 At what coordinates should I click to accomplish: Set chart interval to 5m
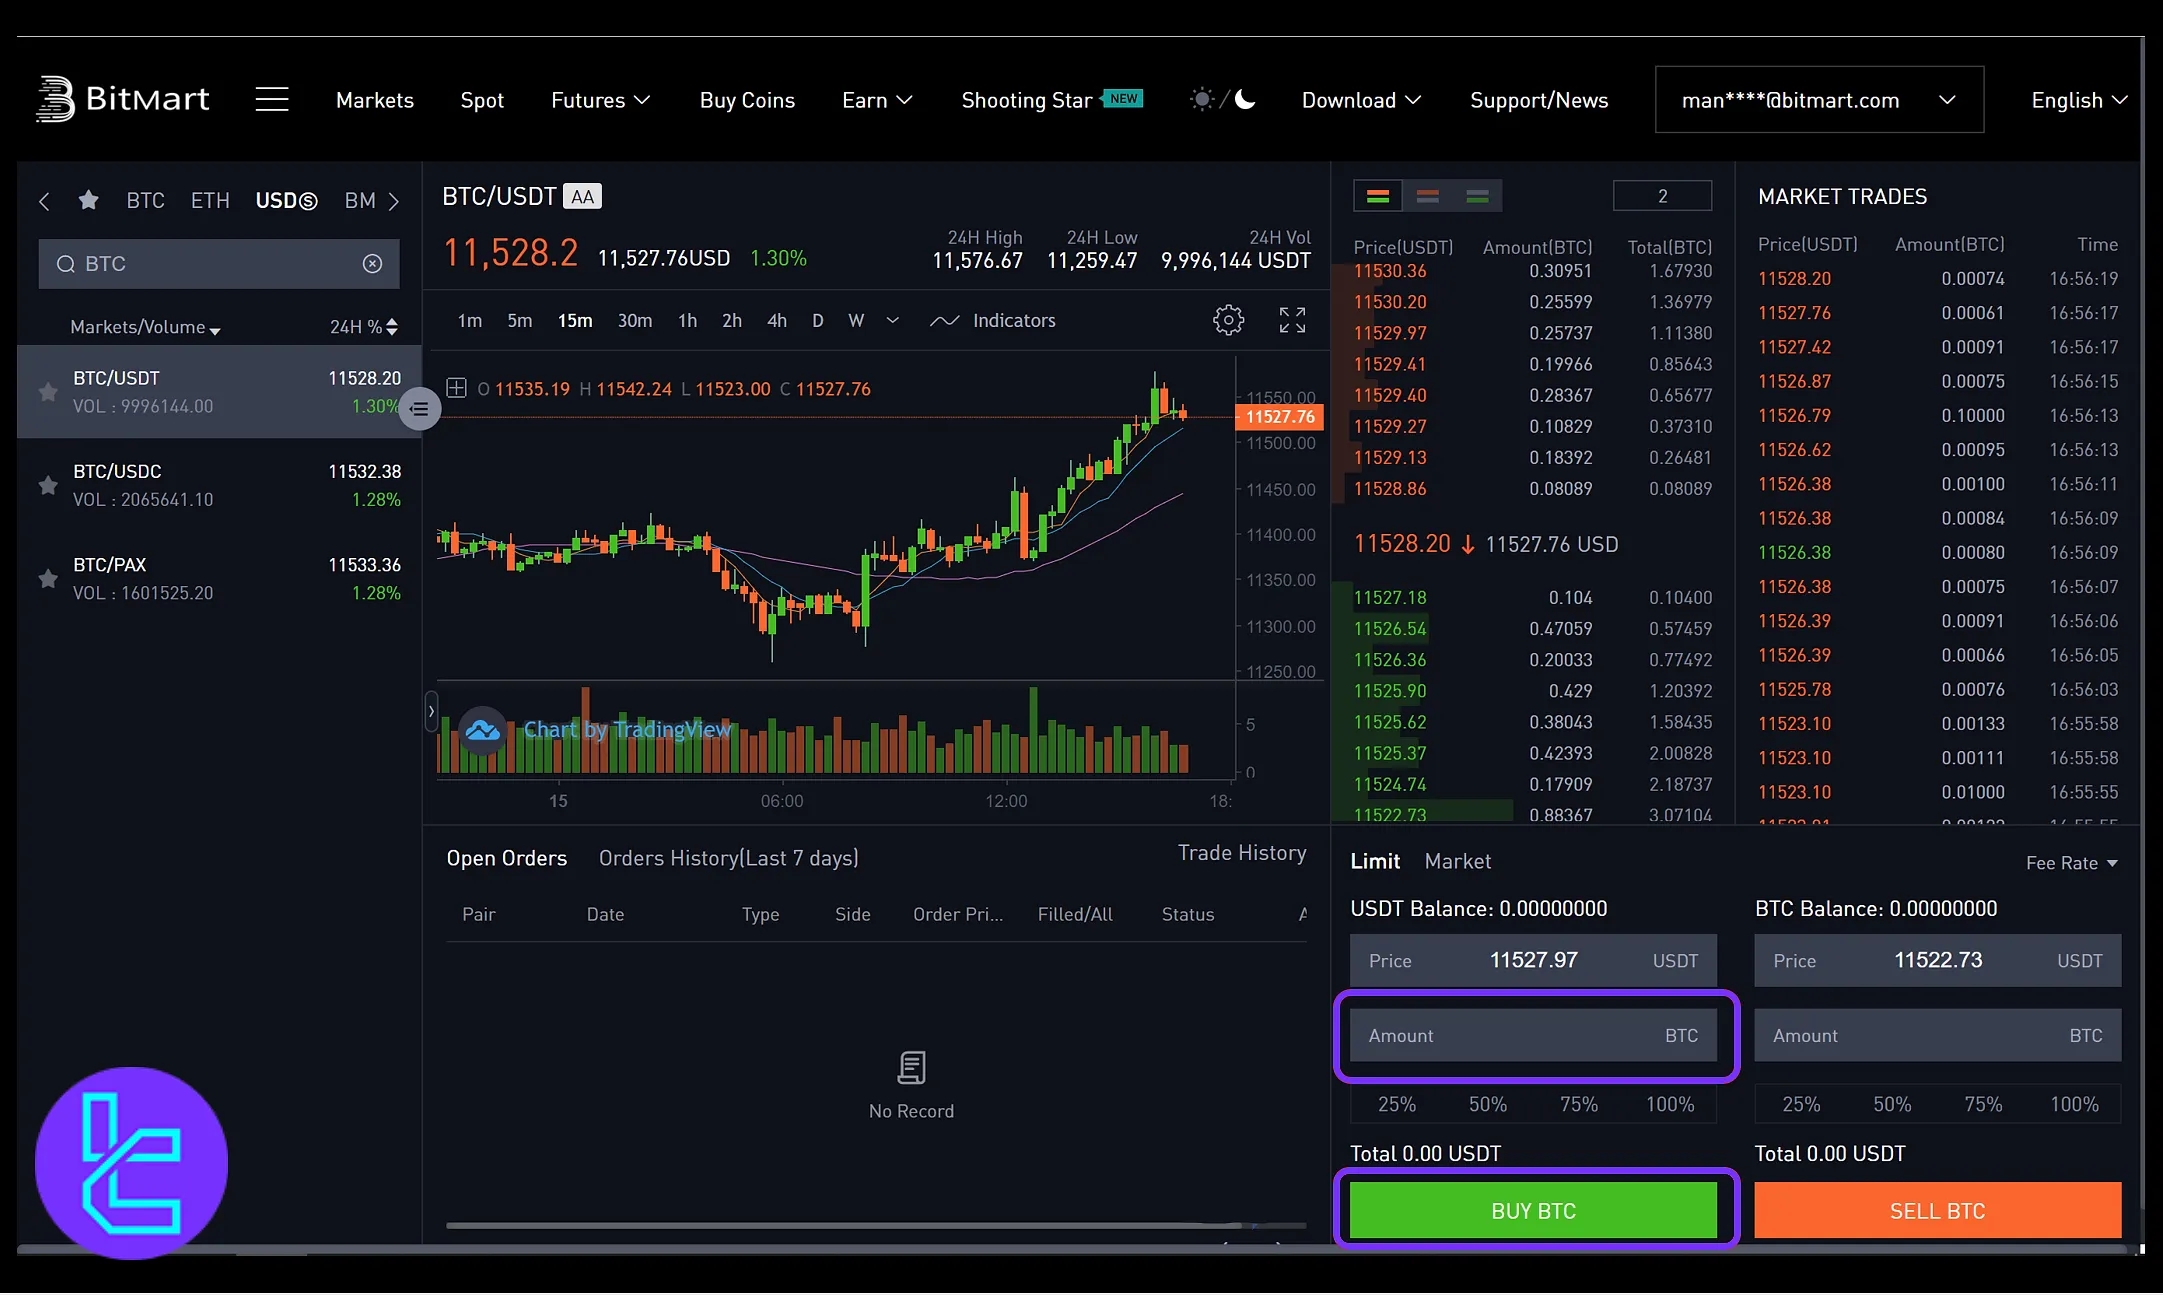[519, 321]
